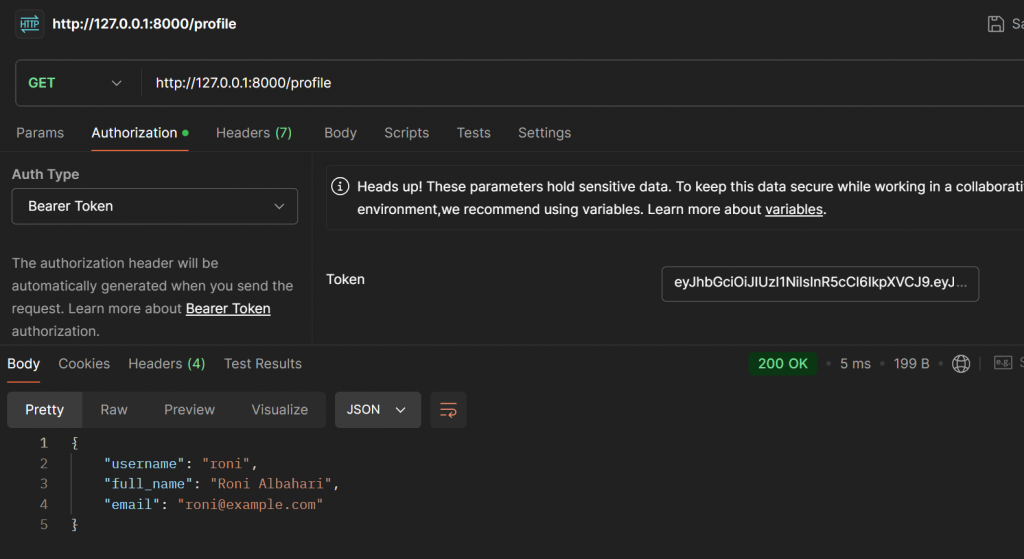Image resolution: width=1024 pixels, height=559 pixels.
Task: Open the request Headers (7) tab
Action: point(254,133)
